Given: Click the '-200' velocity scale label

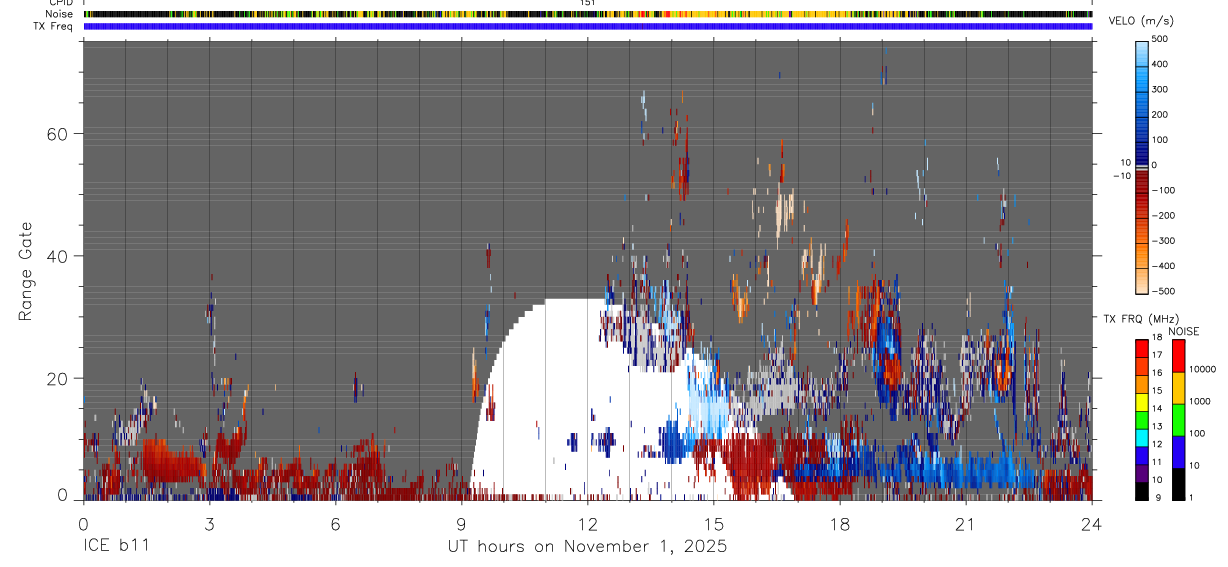Looking at the screenshot, I should (1164, 215).
